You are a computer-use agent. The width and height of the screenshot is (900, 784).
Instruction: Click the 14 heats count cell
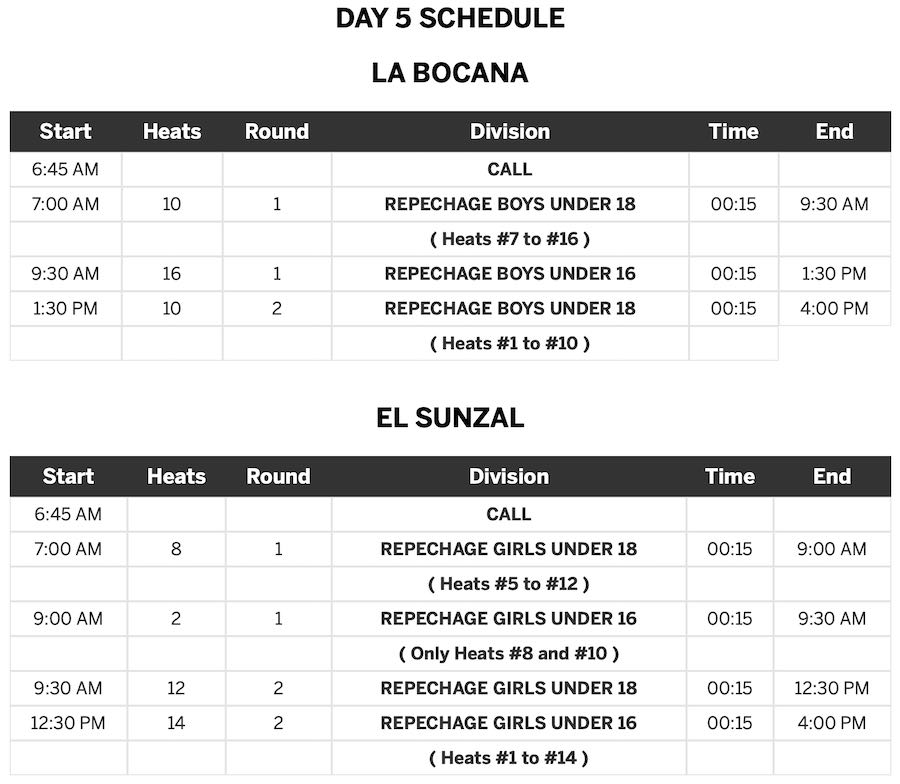coord(176,723)
